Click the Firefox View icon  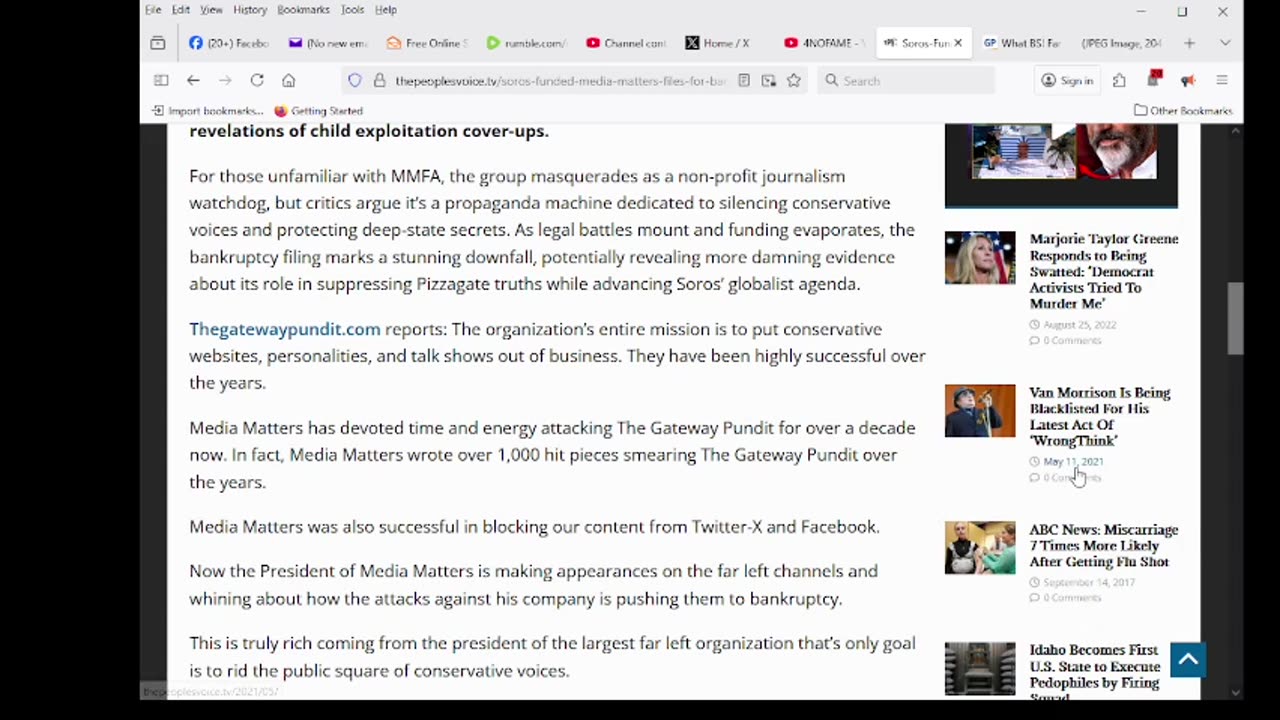tap(158, 43)
